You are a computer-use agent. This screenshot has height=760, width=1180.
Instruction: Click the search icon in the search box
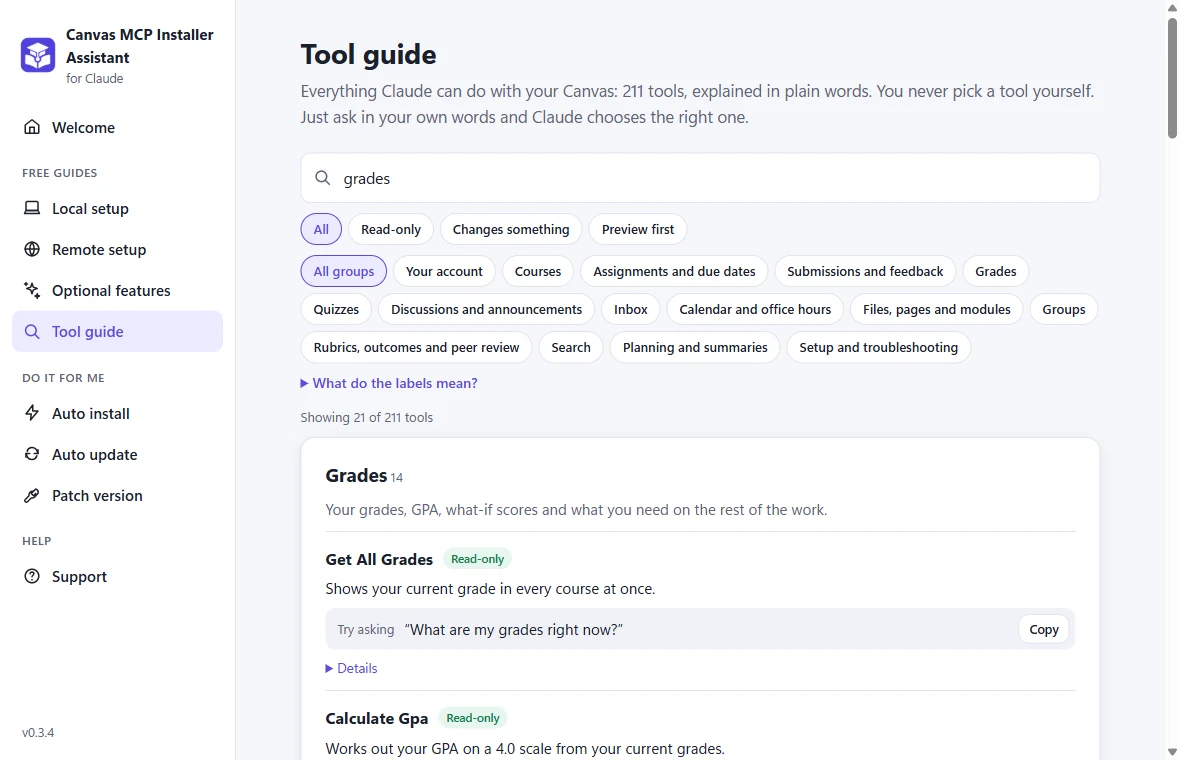click(323, 178)
